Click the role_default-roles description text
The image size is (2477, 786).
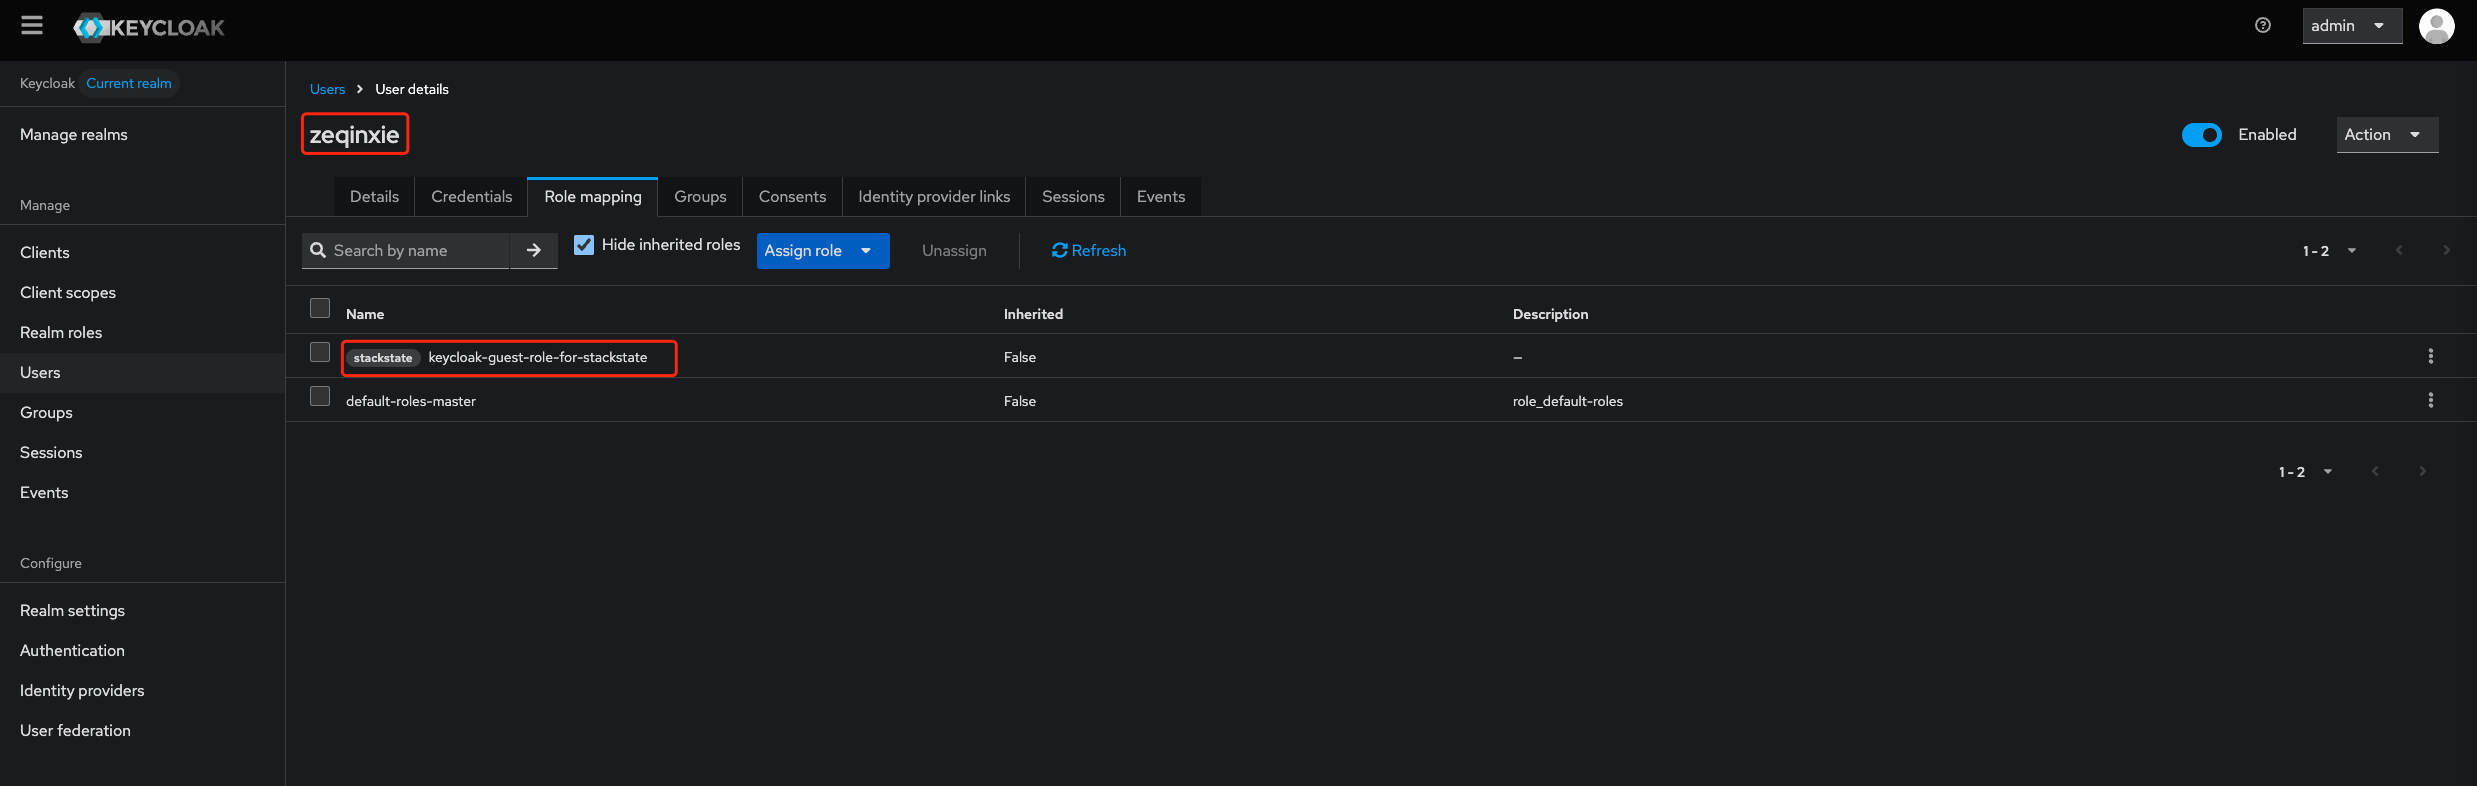[1567, 401]
